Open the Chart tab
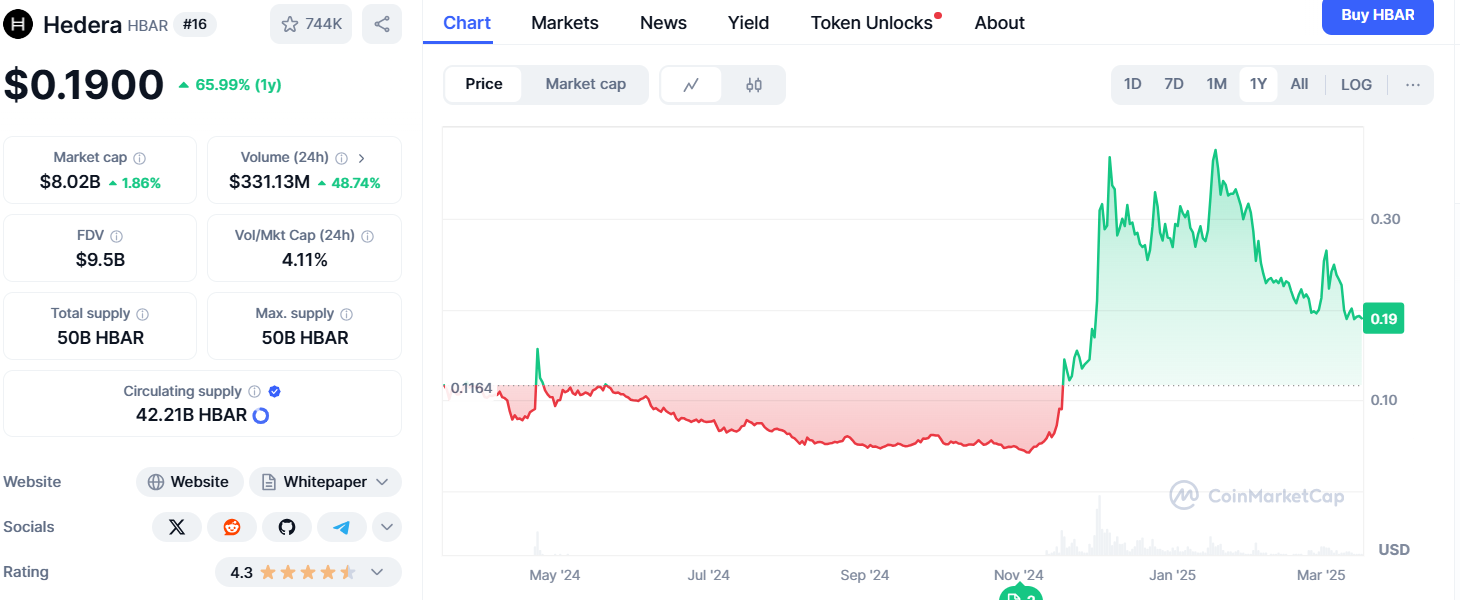 point(467,23)
